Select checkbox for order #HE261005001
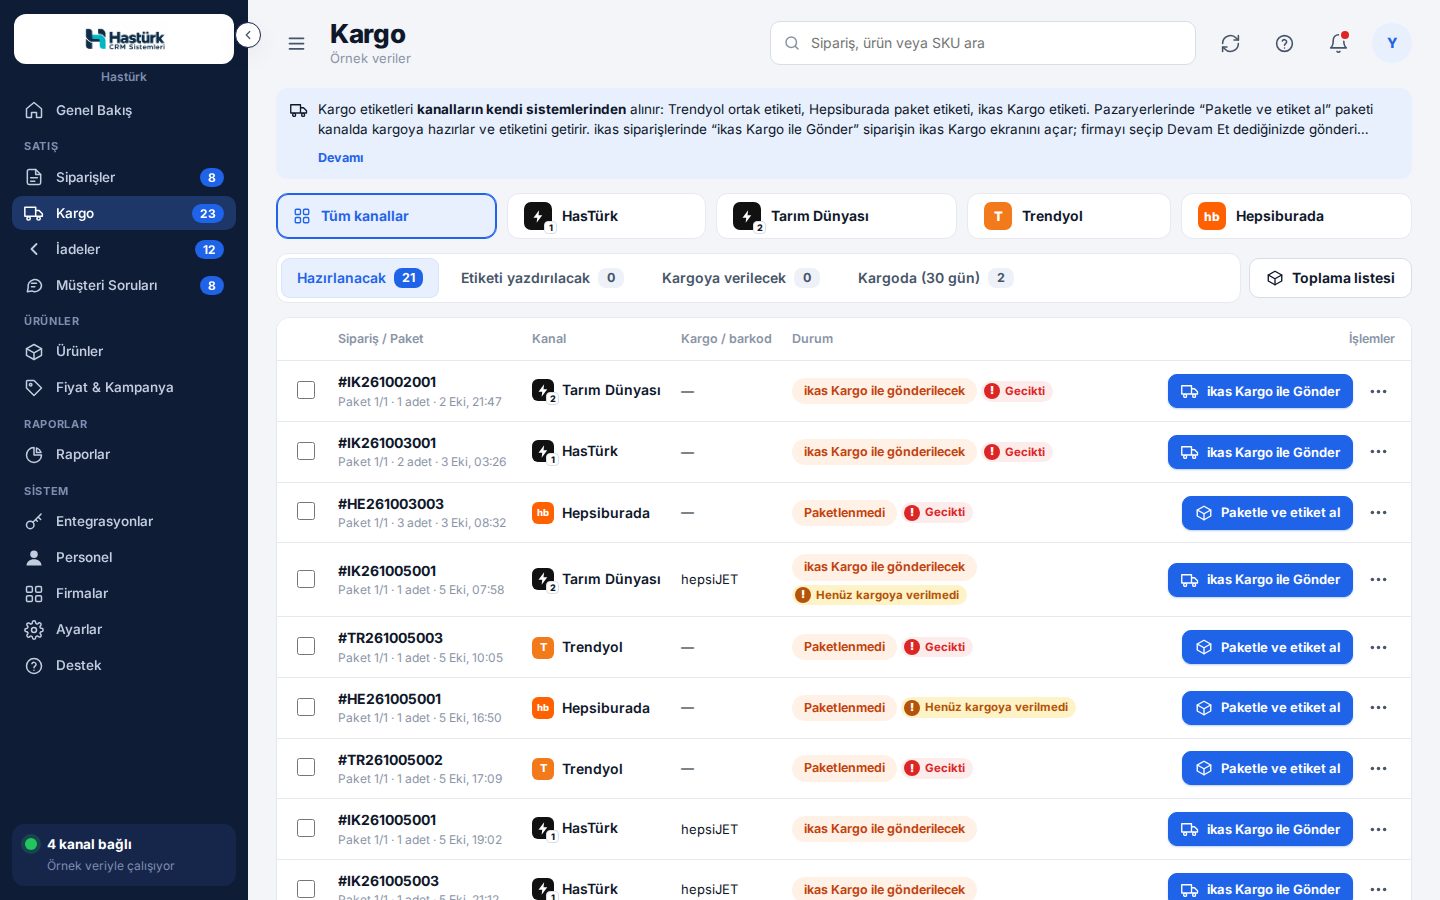The width and height of the screenshot is (1440, 900). click(x=306, y=707)
